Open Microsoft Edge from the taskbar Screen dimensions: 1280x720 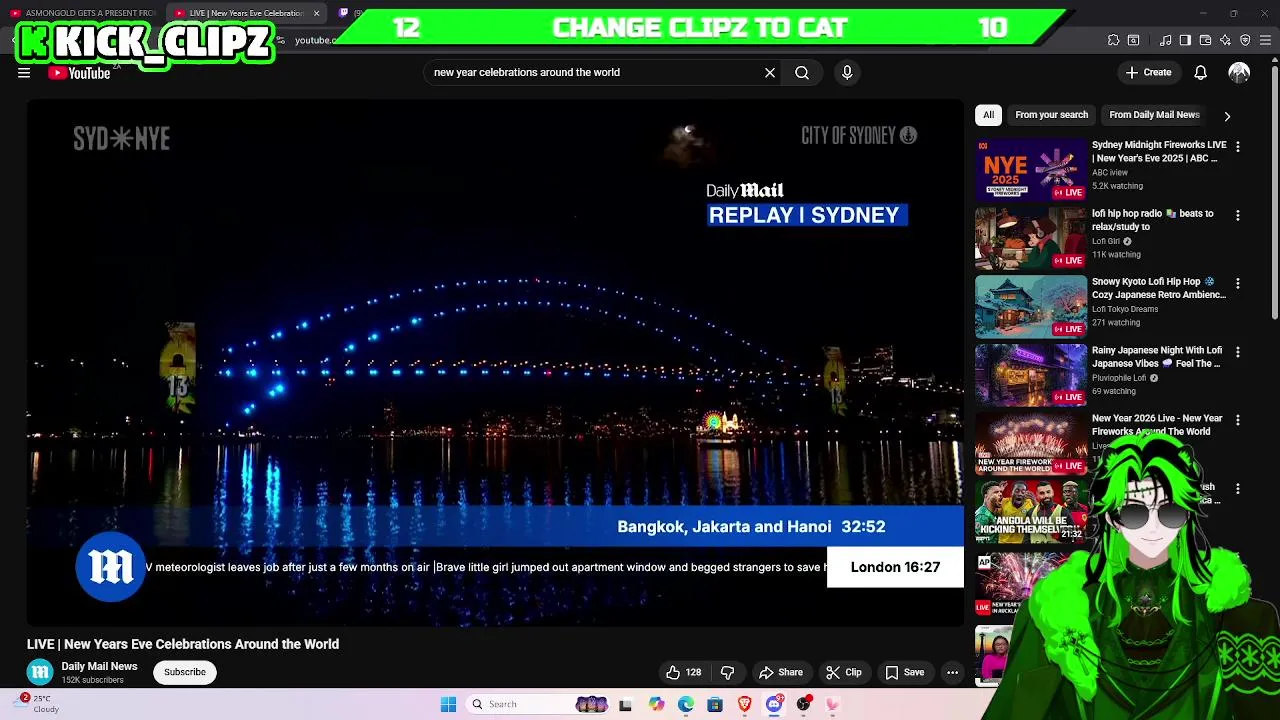coord(686,704)
